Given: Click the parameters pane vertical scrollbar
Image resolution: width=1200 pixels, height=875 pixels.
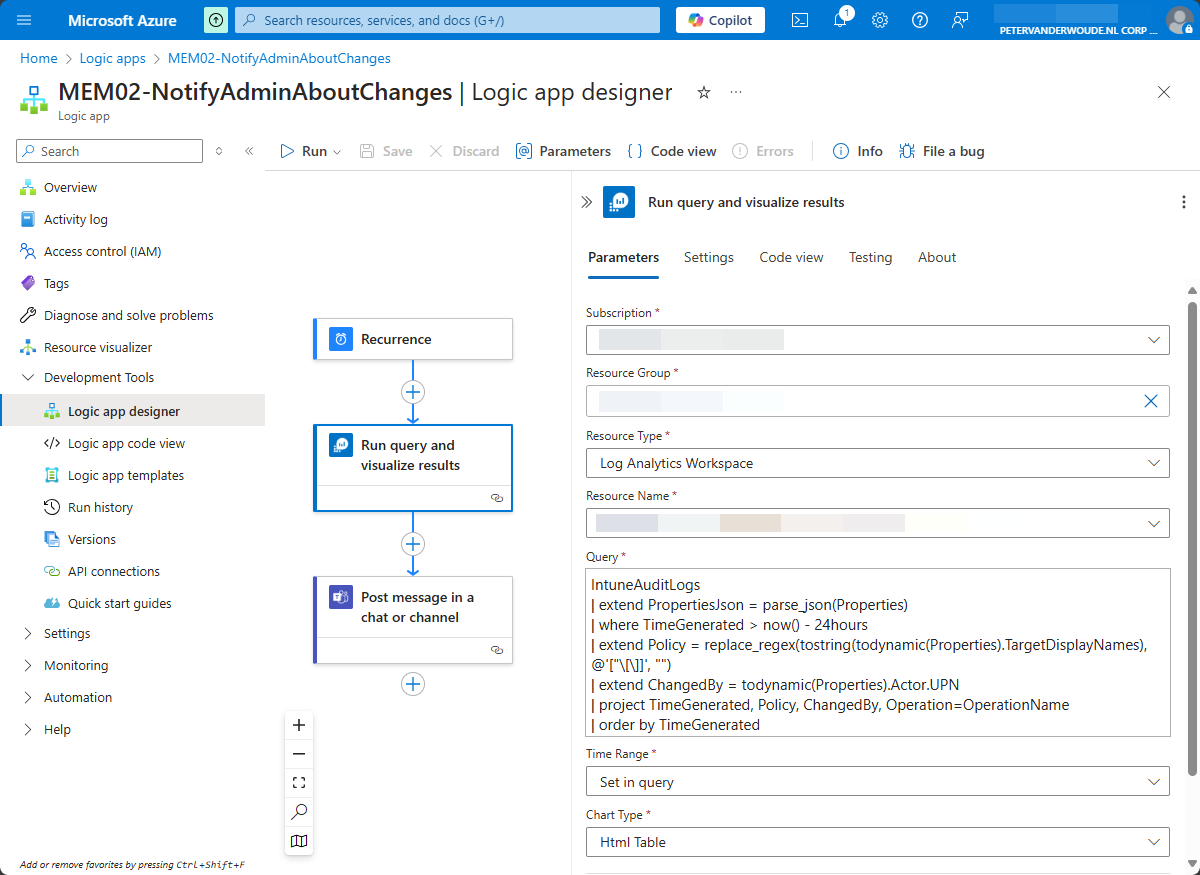Looking at the screenshot, I should 1192,538.
